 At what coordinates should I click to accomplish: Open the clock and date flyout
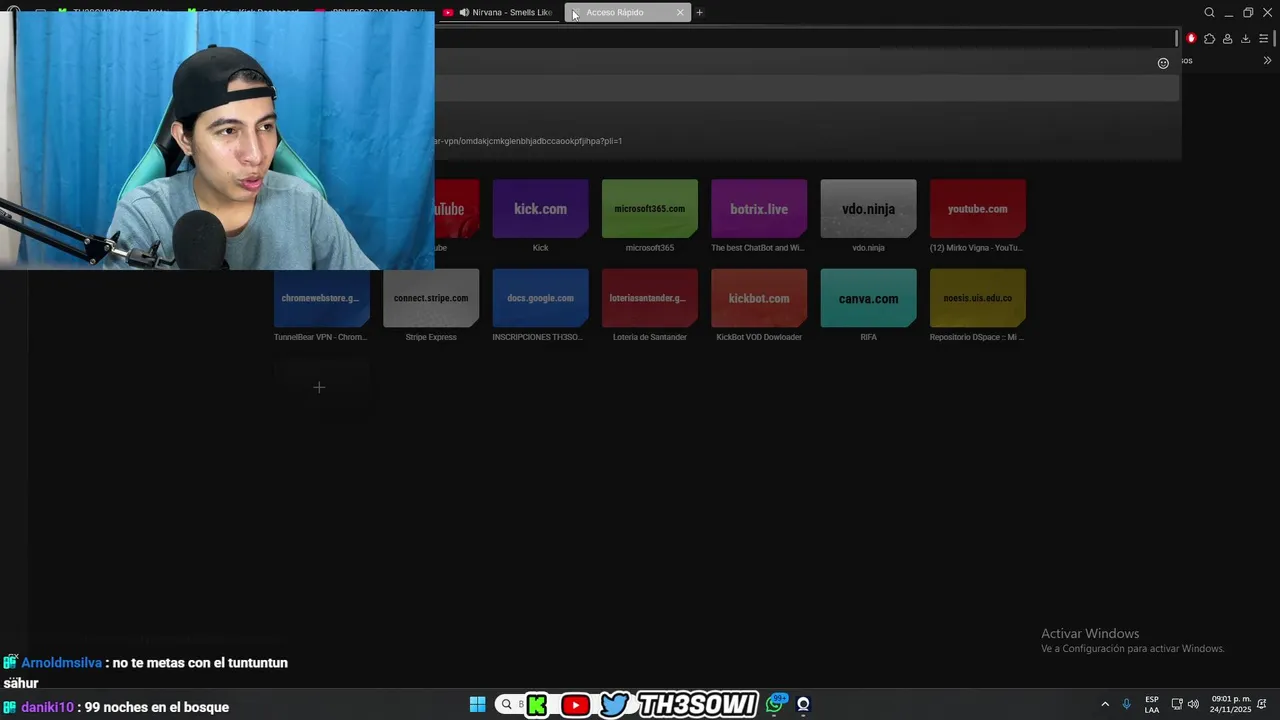click(x=1230, y=704)
